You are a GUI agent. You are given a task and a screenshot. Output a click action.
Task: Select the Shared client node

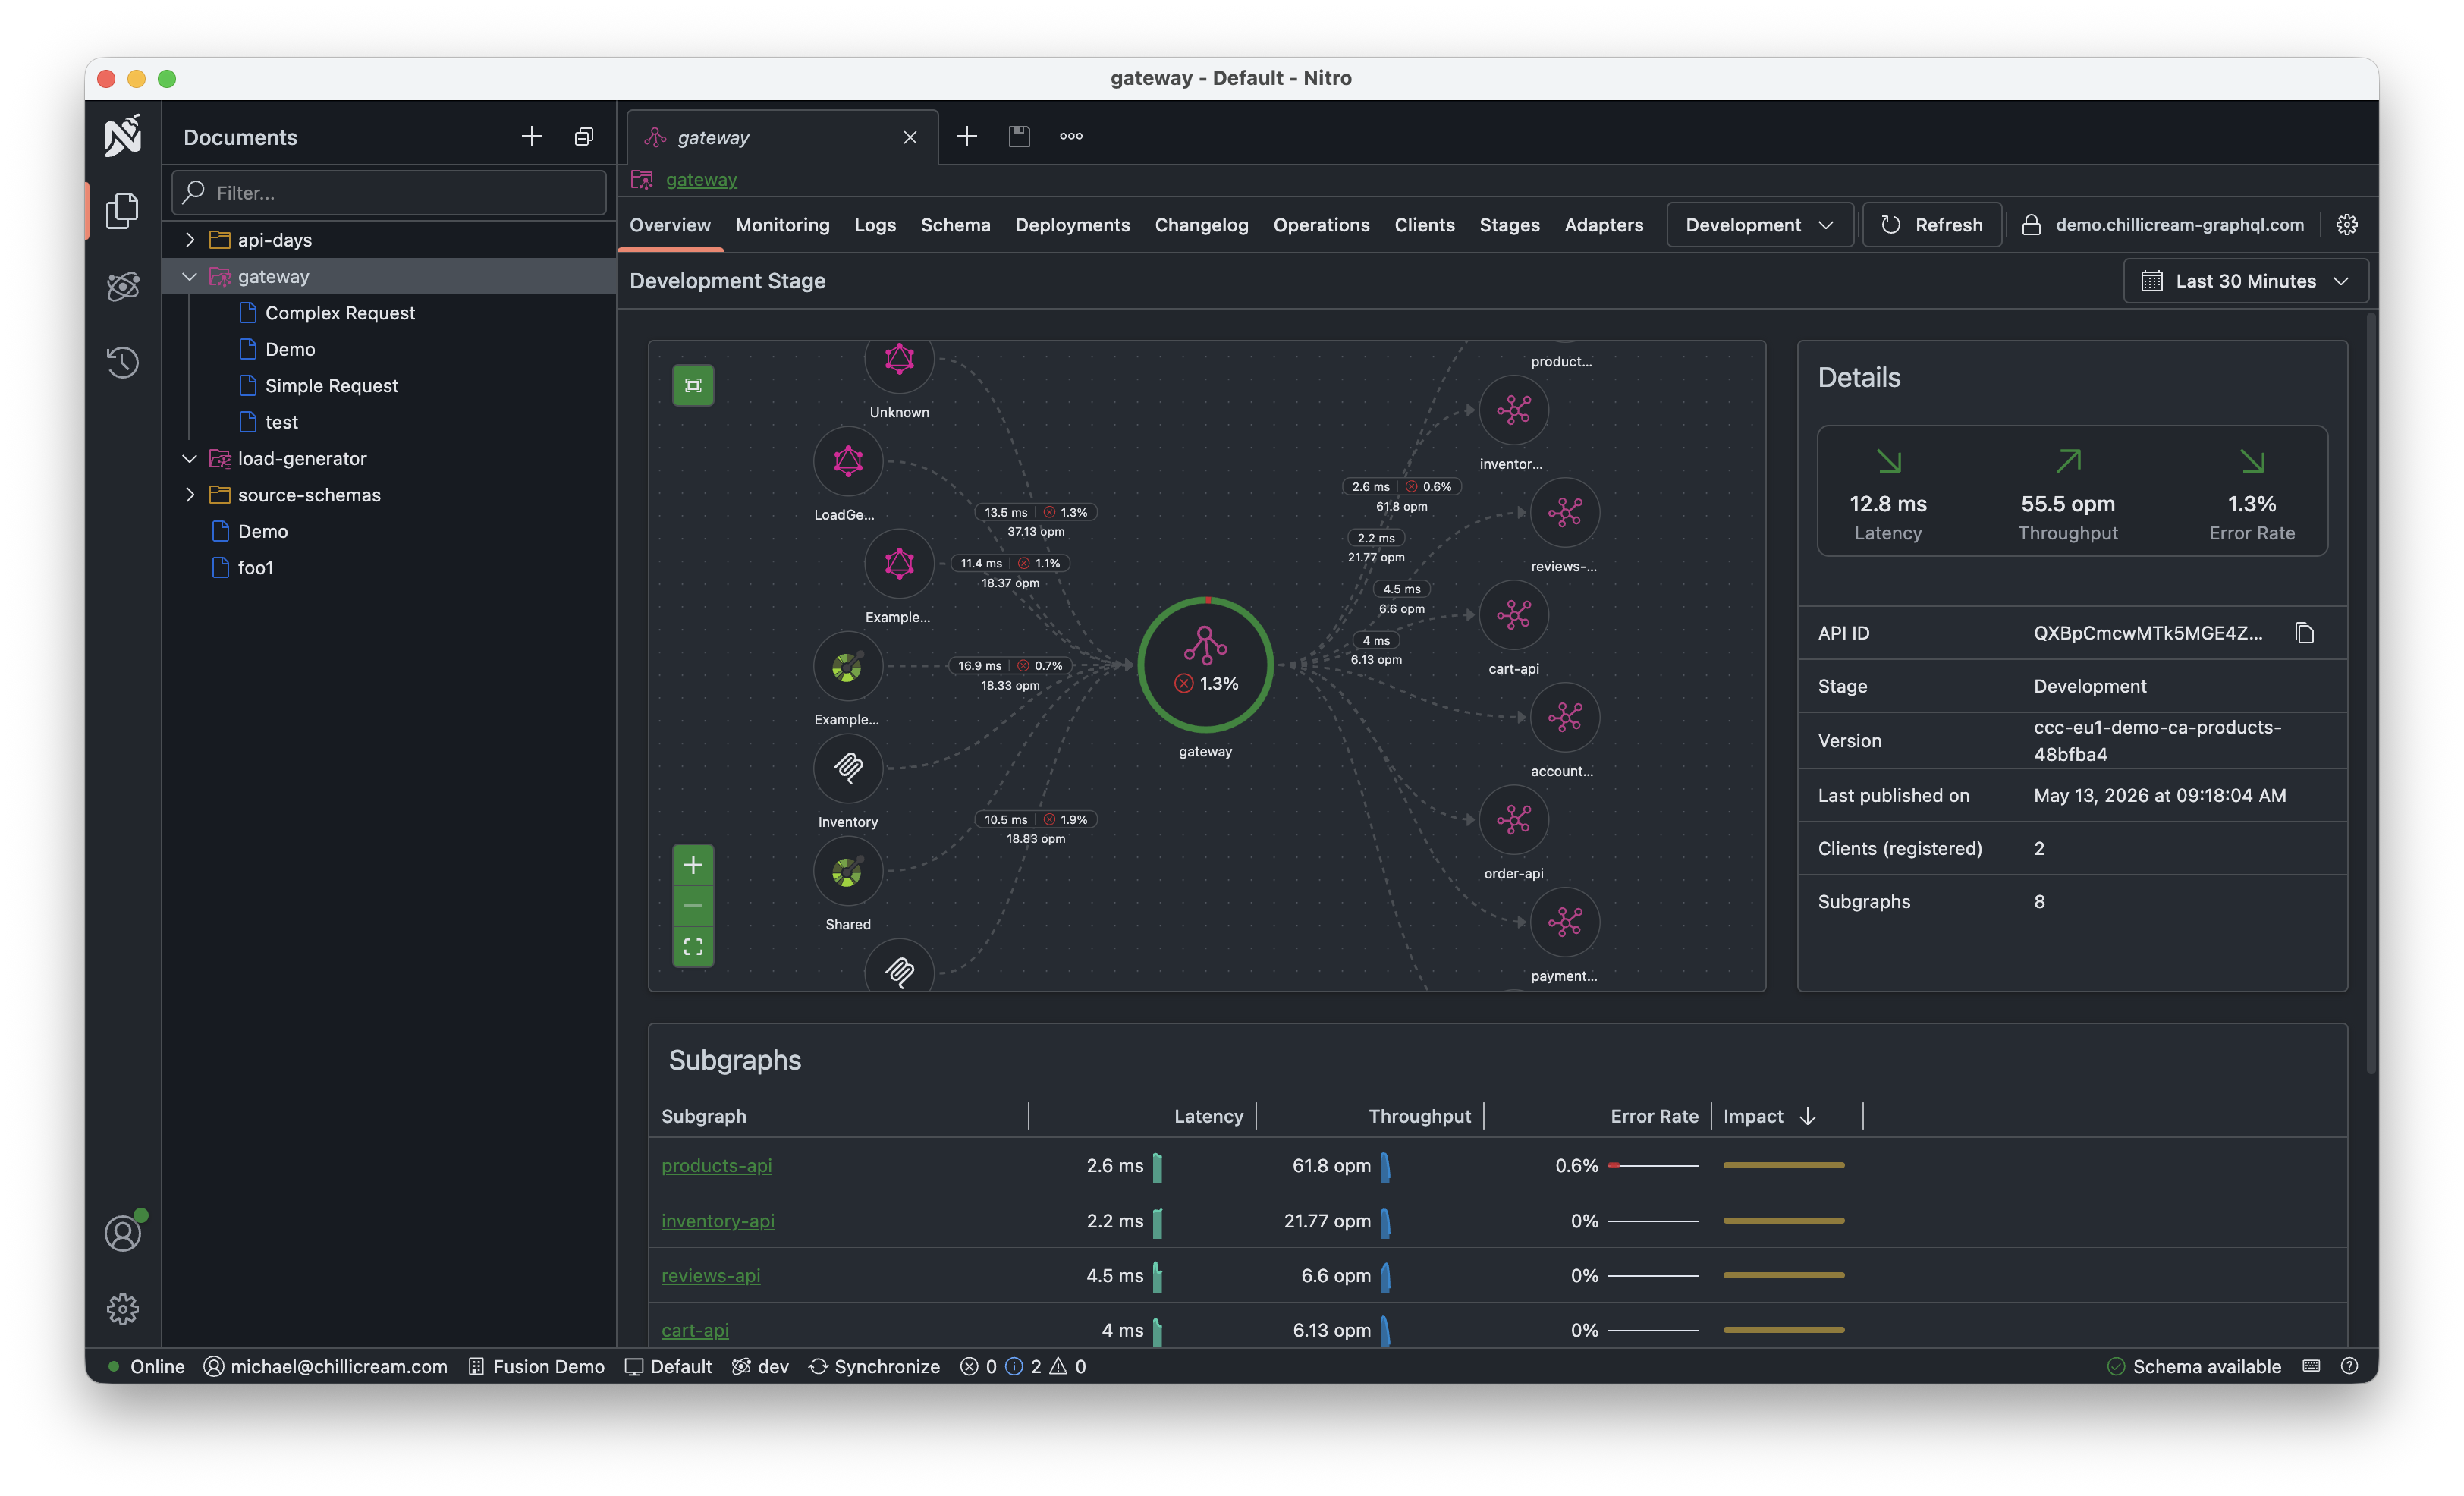[x=848, y=871]
